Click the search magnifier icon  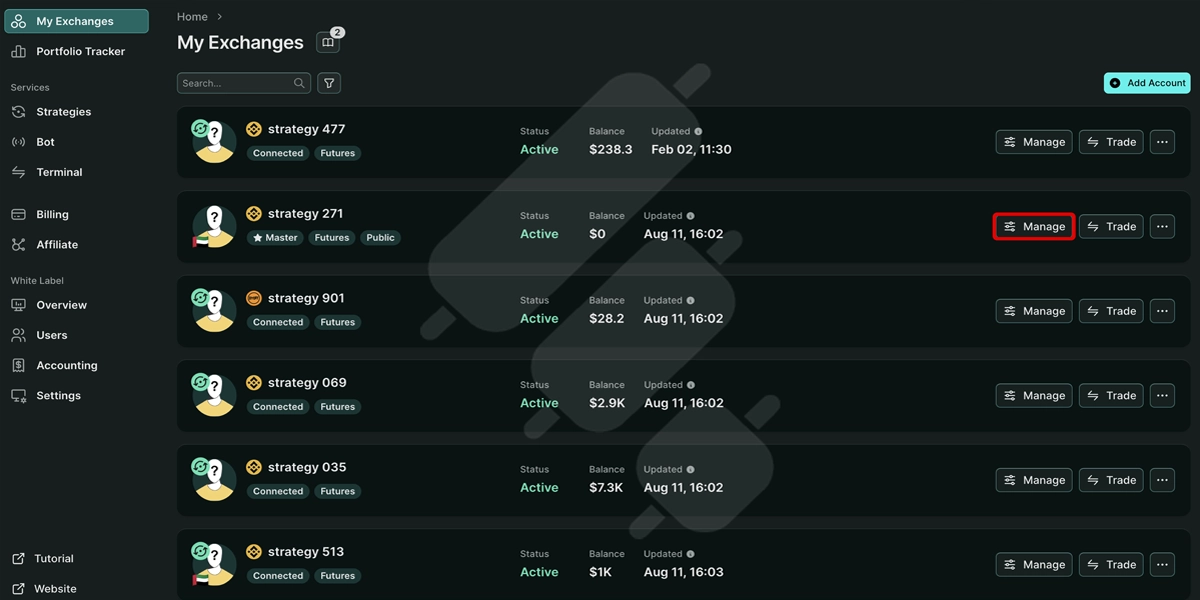pyautogui.click(x=299, y=83)
